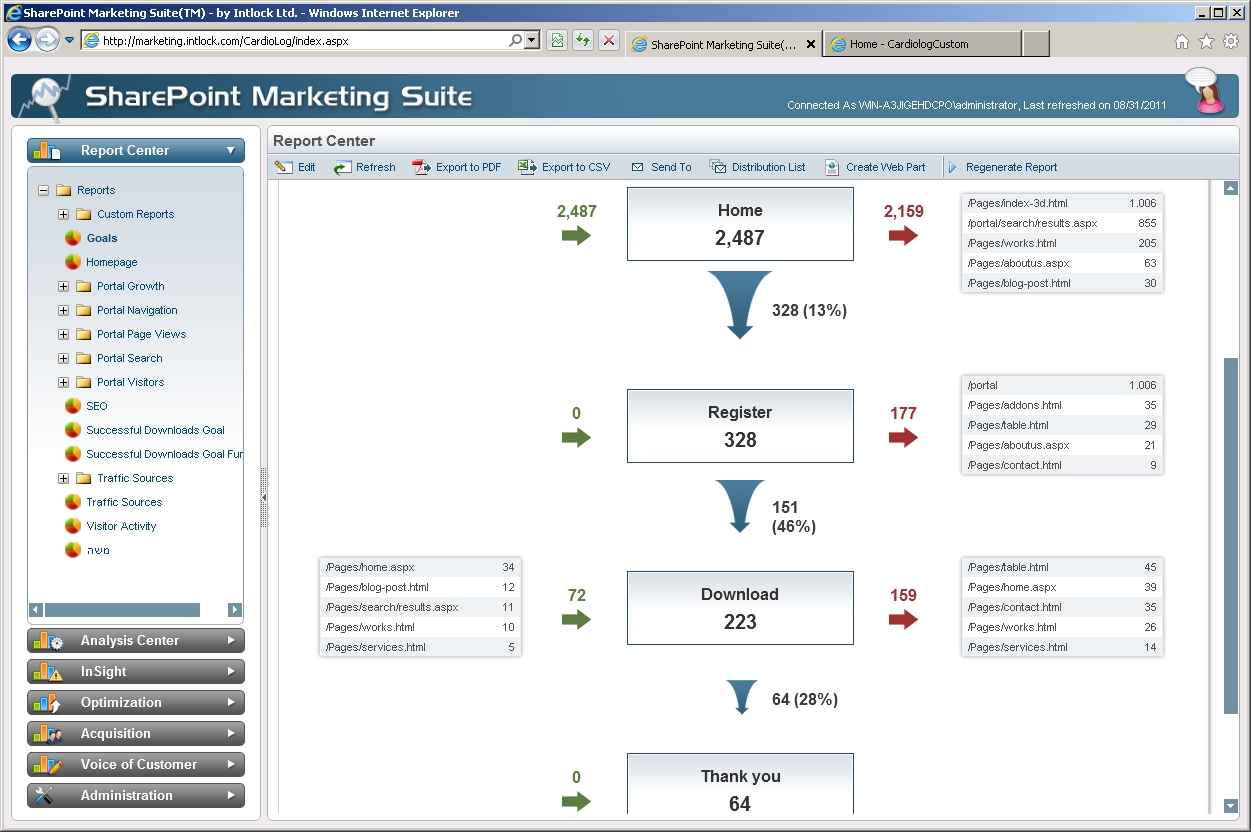Click /Pages/addons.html exit page row
This screenshot has height=832, width=1251.
1062,405
